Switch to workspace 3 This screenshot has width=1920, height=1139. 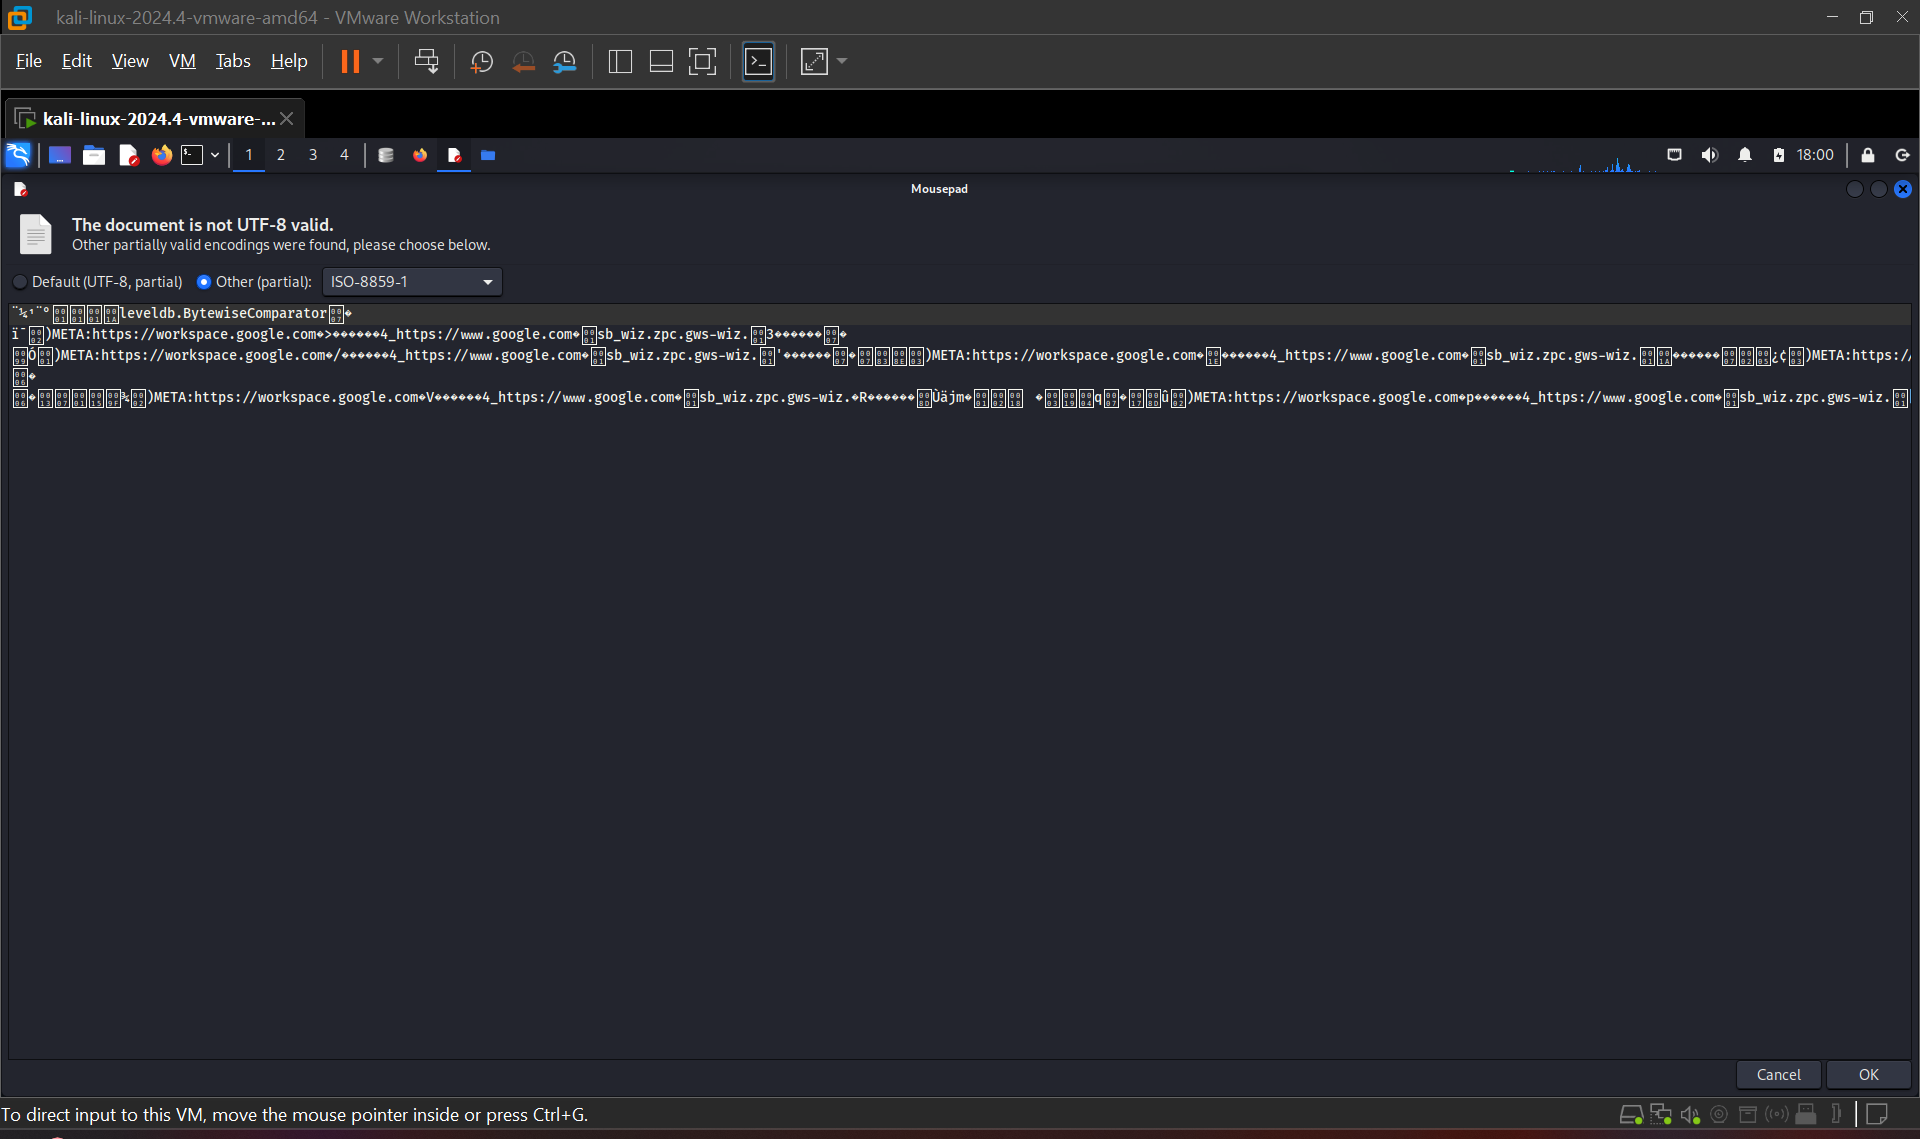[313, 155]
